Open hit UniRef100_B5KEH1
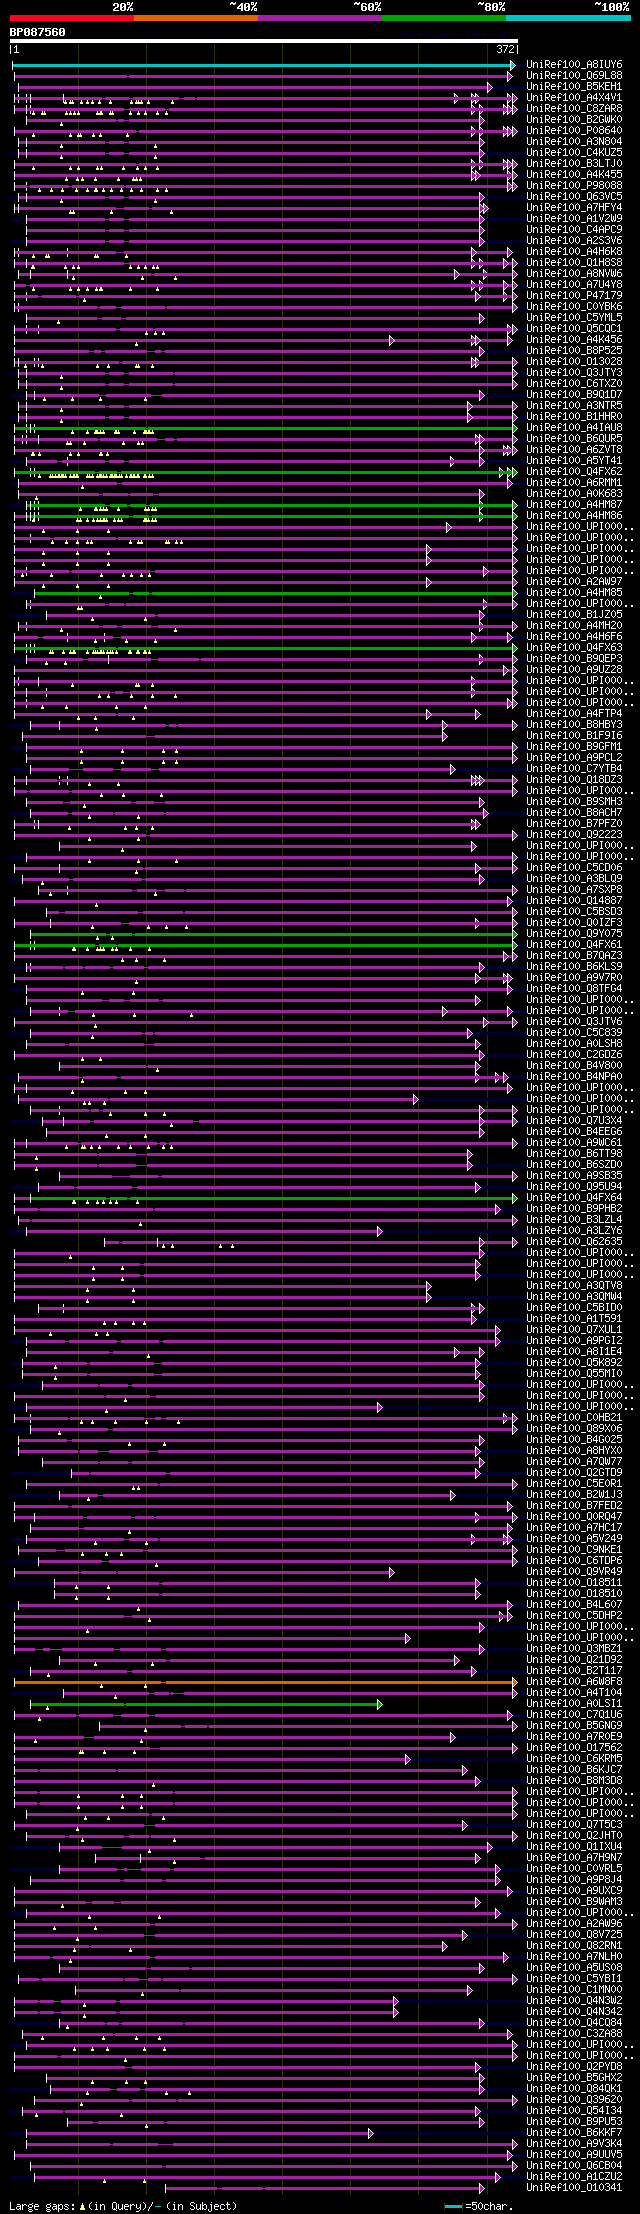The image size is (640, 2214). [x=574, y=86]
